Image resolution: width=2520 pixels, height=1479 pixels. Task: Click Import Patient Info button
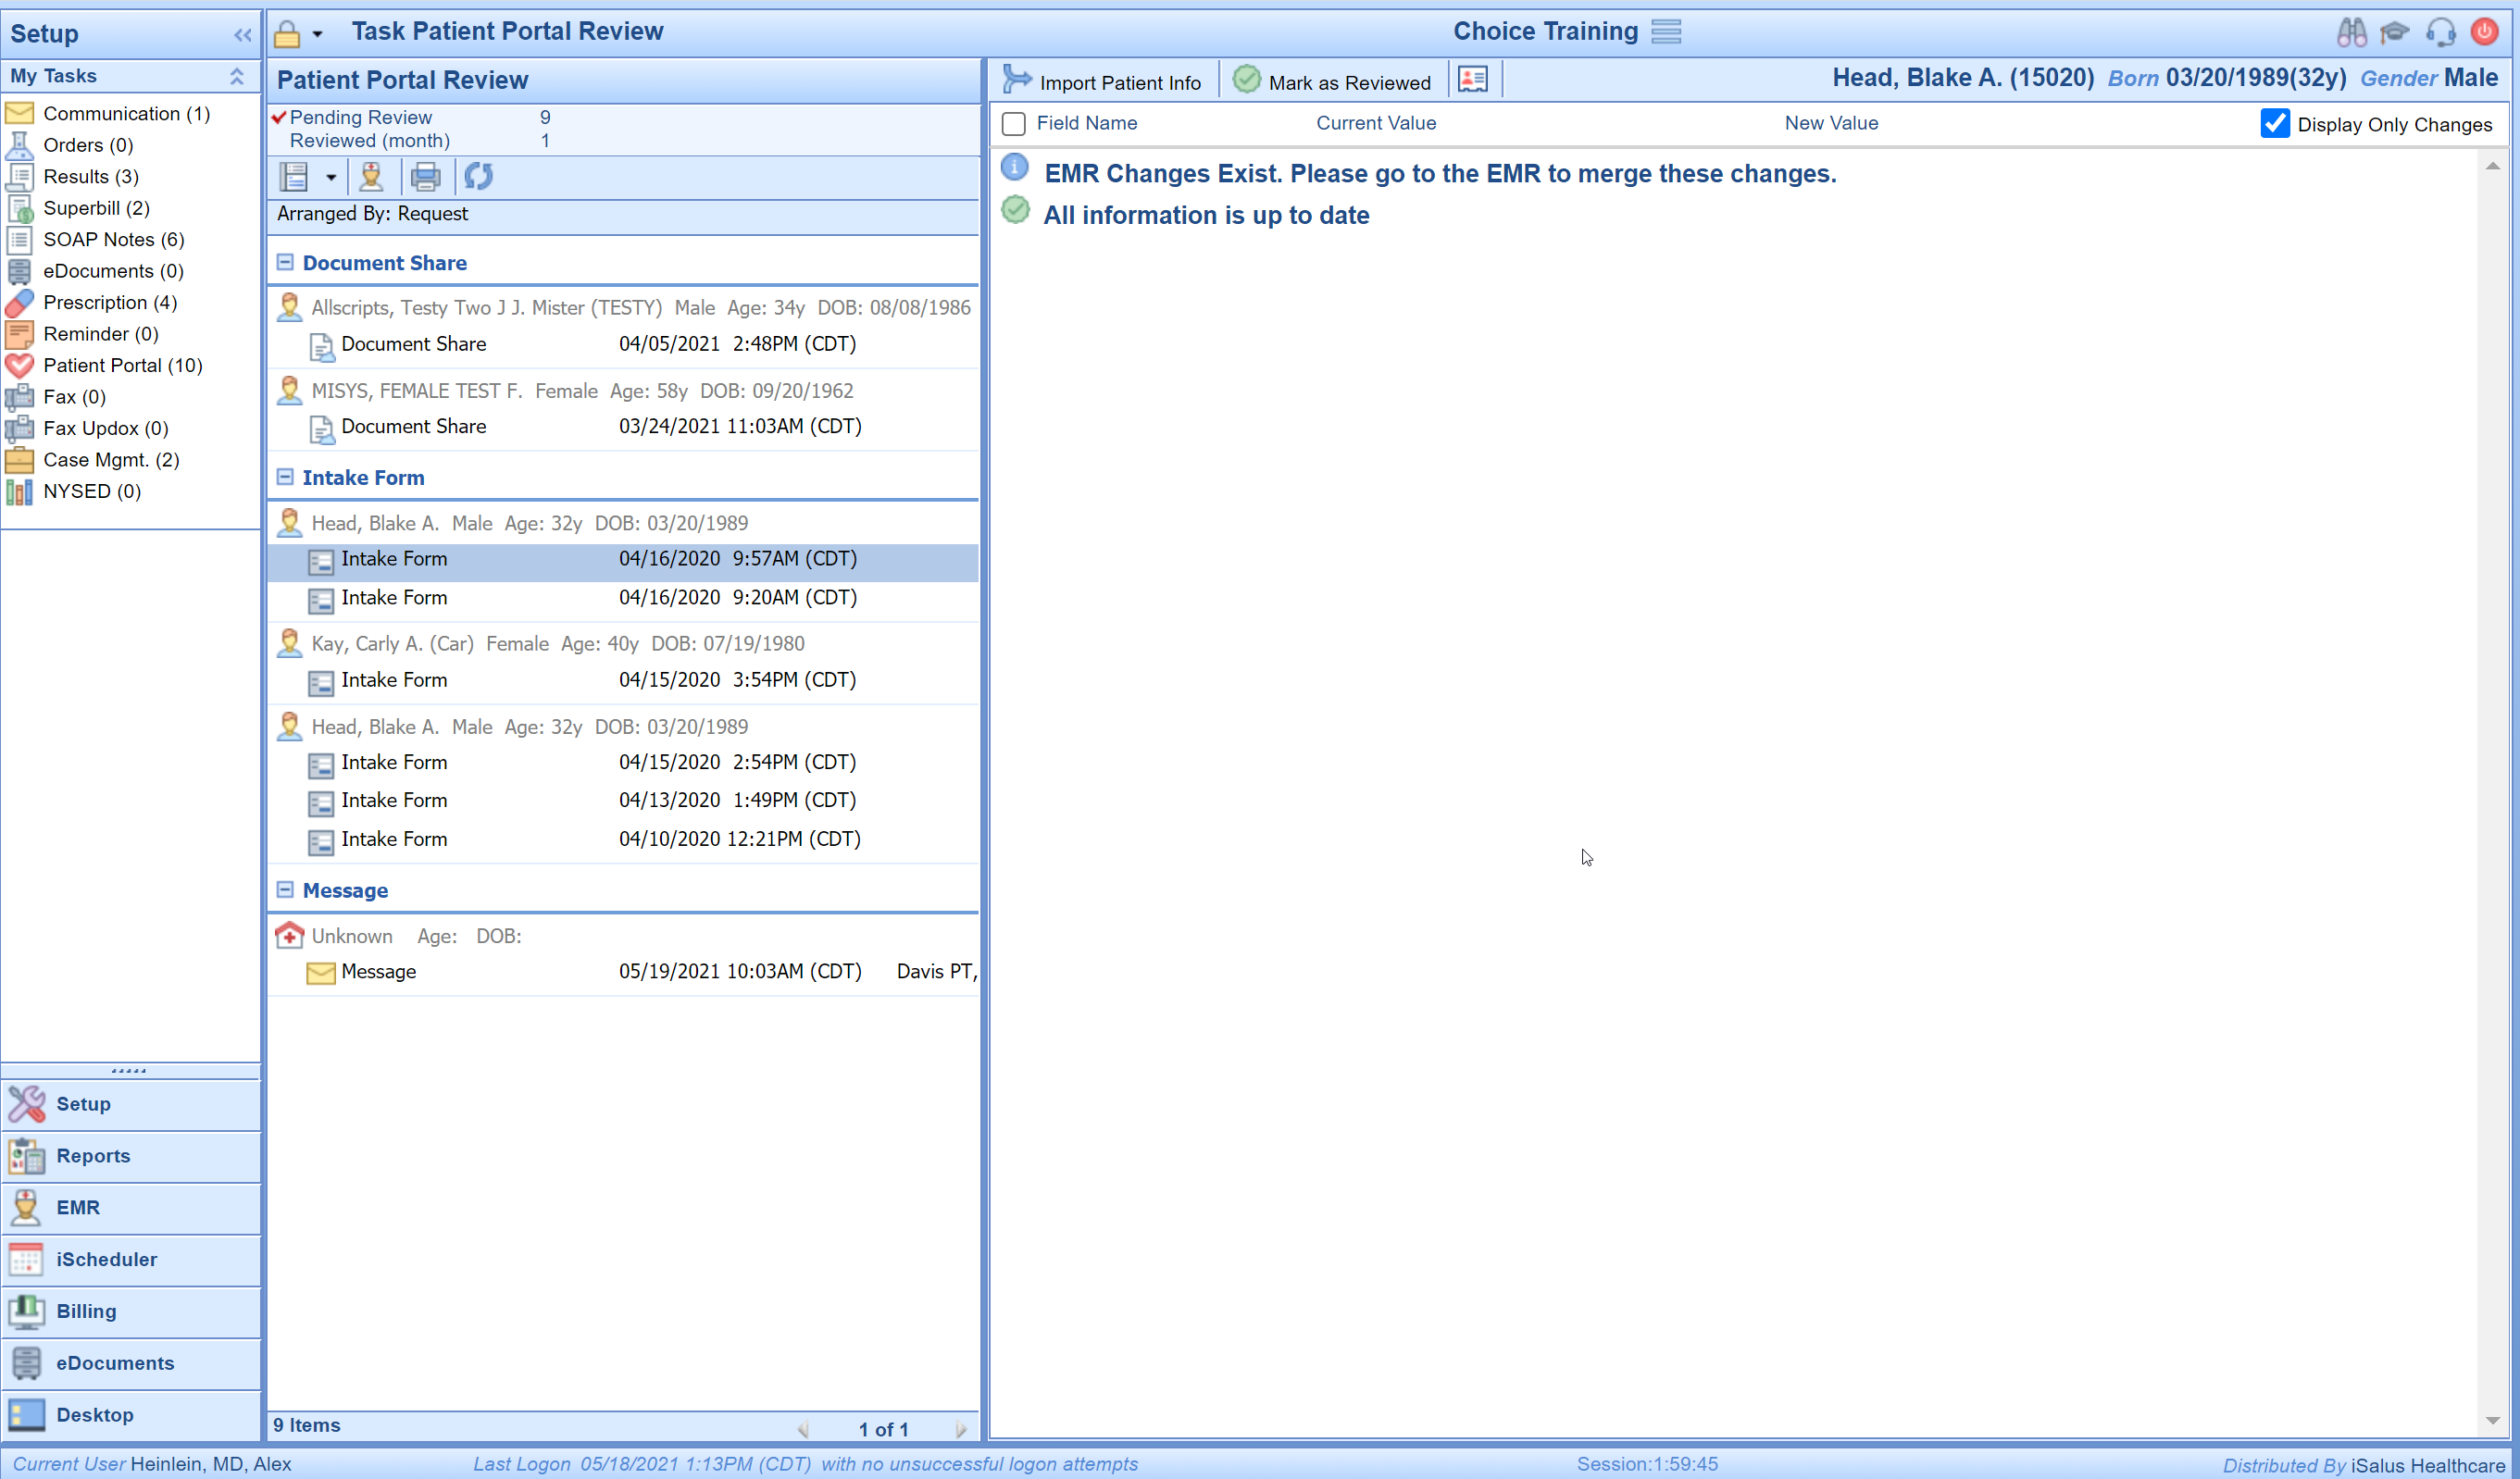tap(1102, 81)
